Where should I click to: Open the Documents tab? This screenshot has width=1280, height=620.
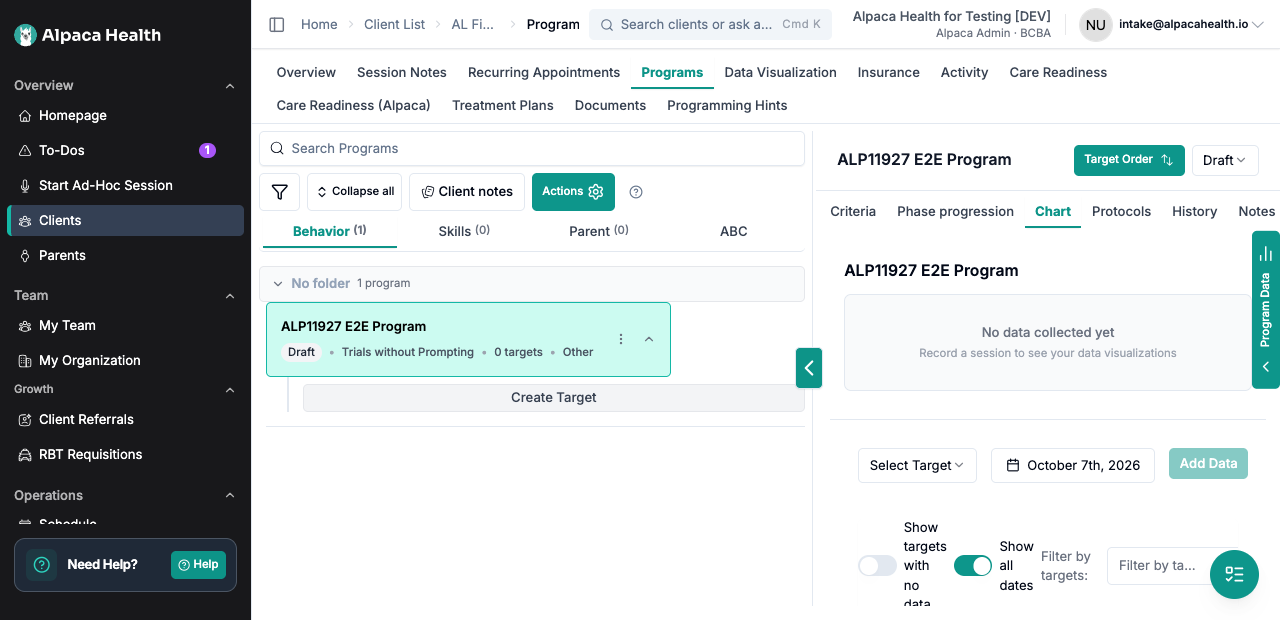(x=610, y=105)
